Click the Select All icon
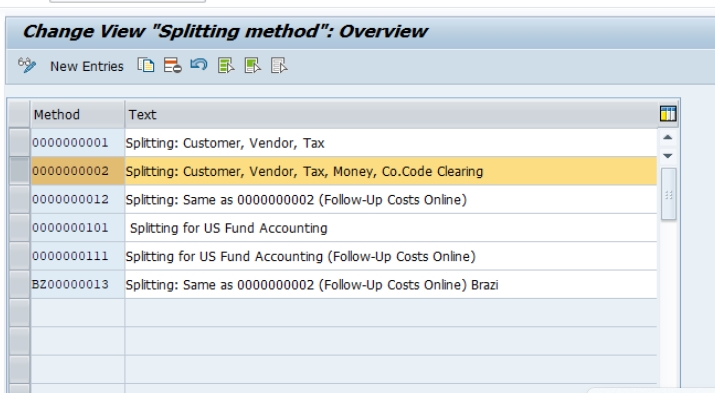Viewport: 715px width, 393px height. 226,66
